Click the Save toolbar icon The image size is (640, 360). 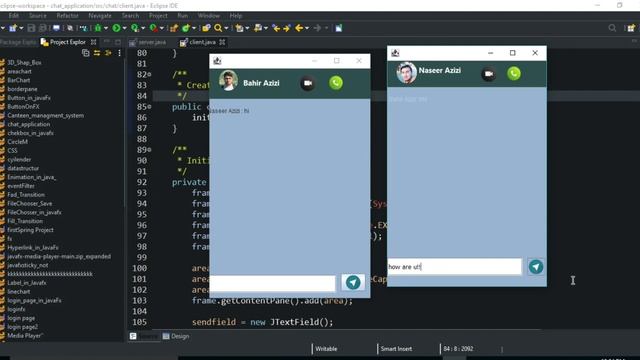point(31,28)
